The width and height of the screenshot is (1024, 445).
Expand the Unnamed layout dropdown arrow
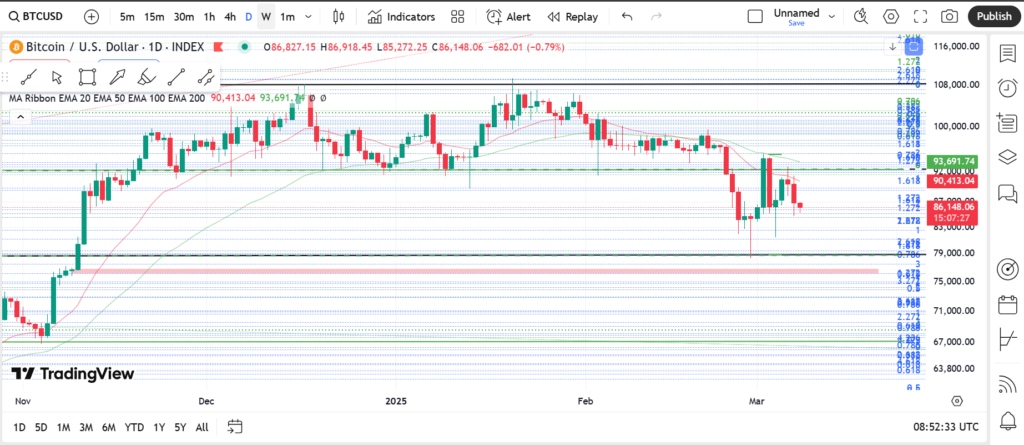click(x=832, y=16)
